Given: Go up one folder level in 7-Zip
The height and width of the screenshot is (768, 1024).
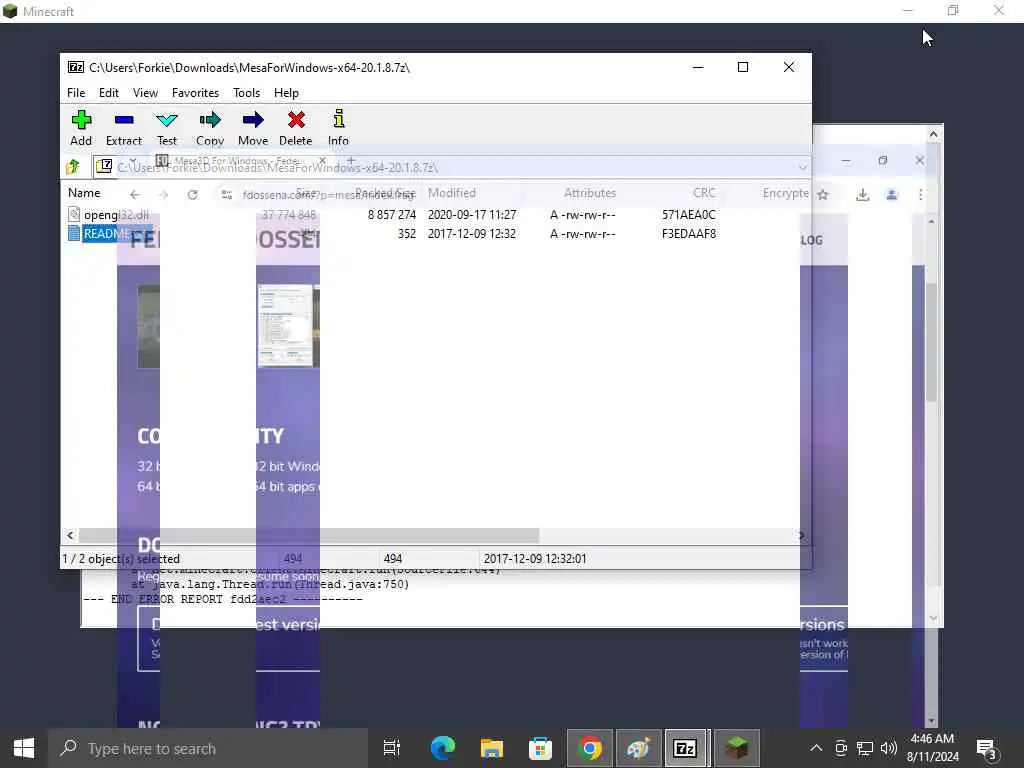Looking at the screenshot, I should click(73, 167).
